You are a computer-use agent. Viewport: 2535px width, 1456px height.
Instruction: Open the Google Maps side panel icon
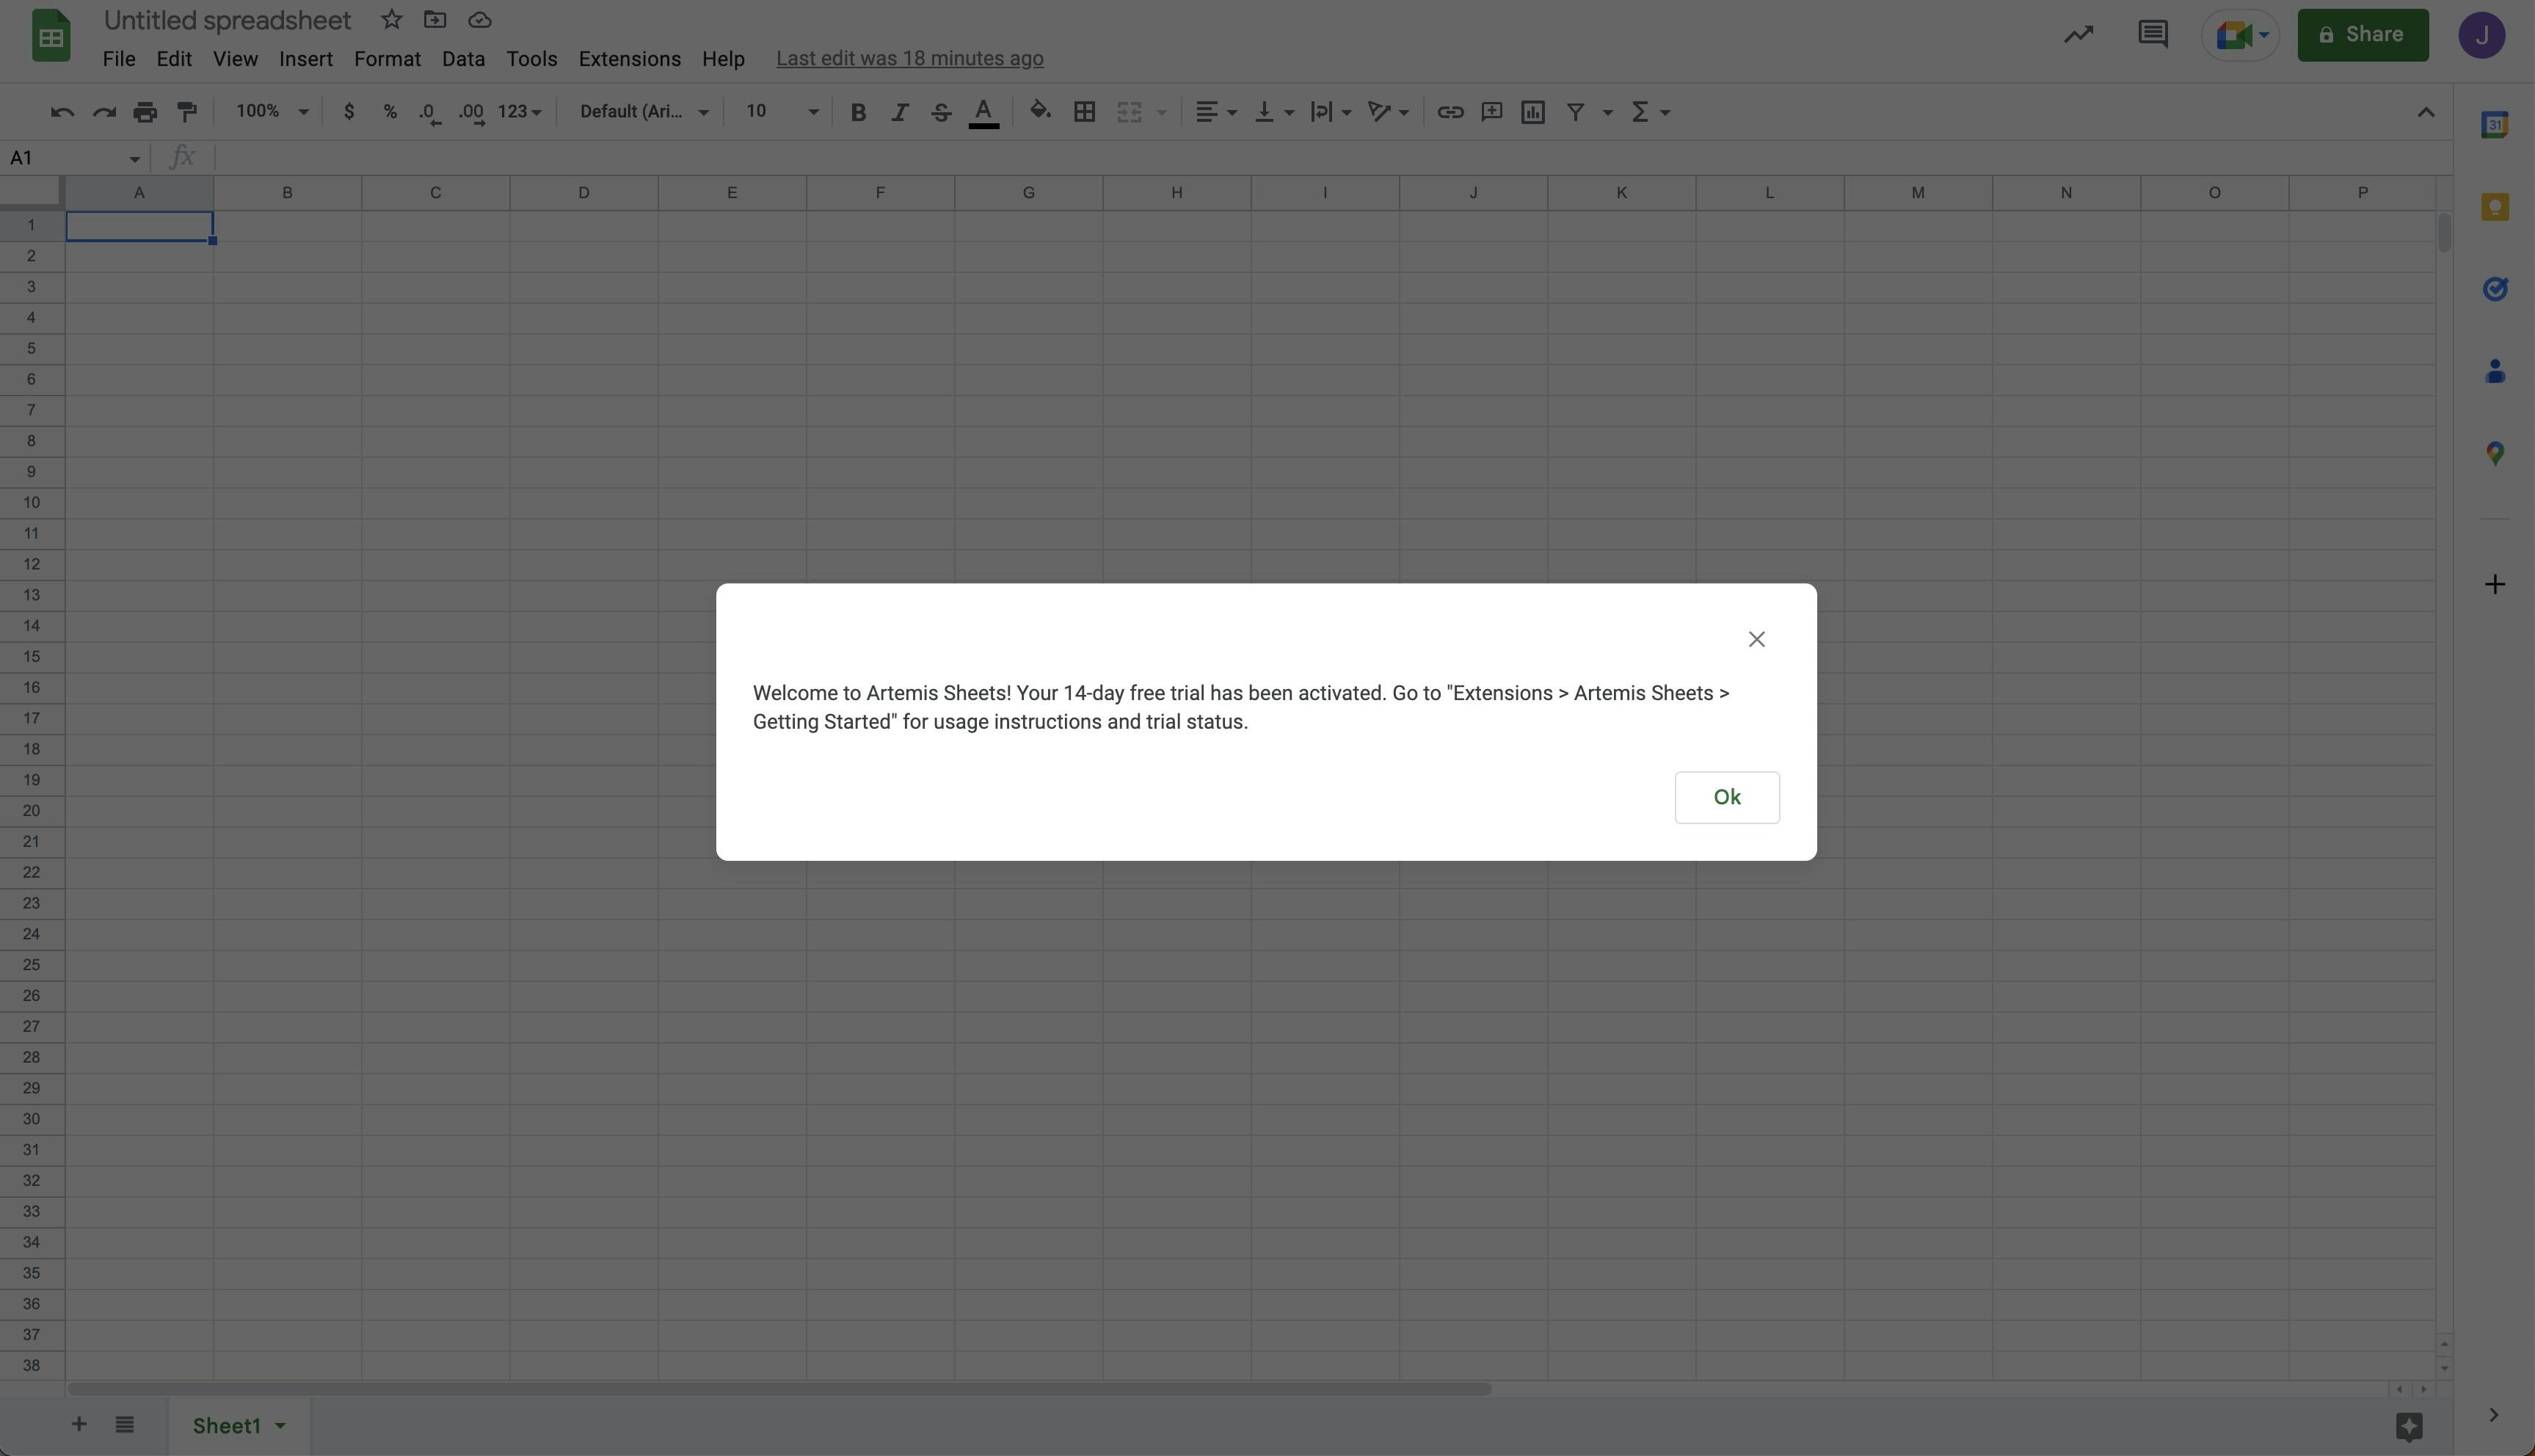(x=2494, y=453)
